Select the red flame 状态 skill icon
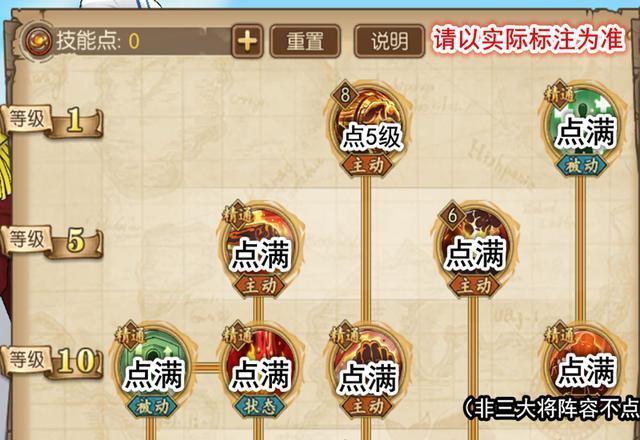 (x=261, y=367)
